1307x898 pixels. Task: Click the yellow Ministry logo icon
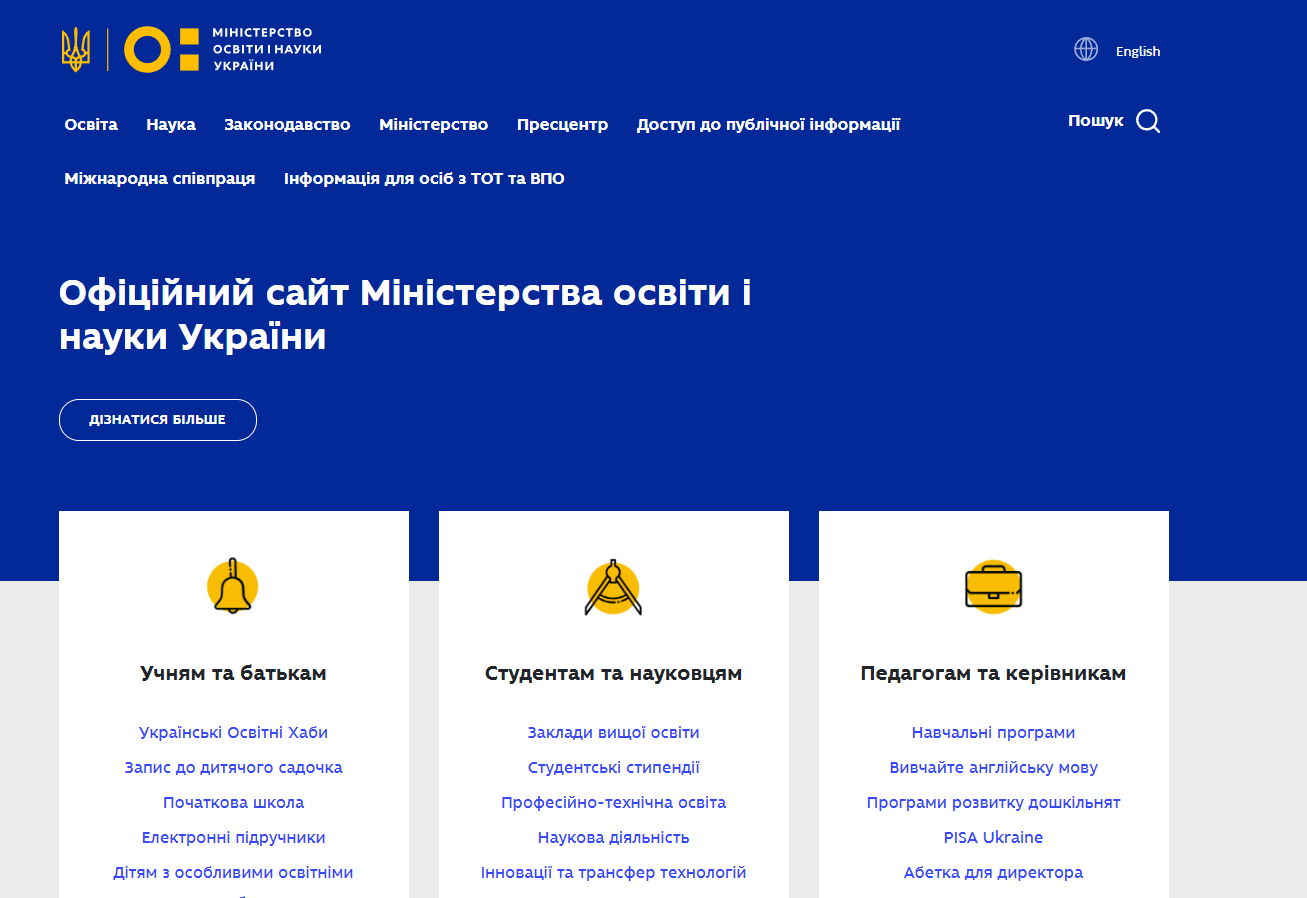[x=162, y=49]
